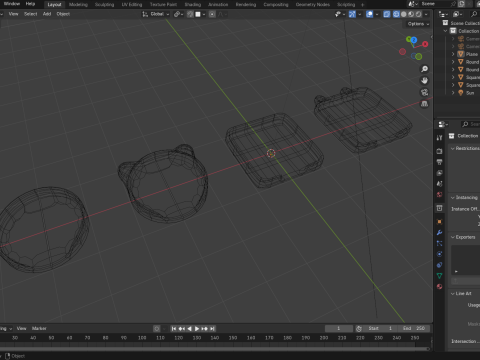Collapse the Collection tree in outliner

pos(445,31)
